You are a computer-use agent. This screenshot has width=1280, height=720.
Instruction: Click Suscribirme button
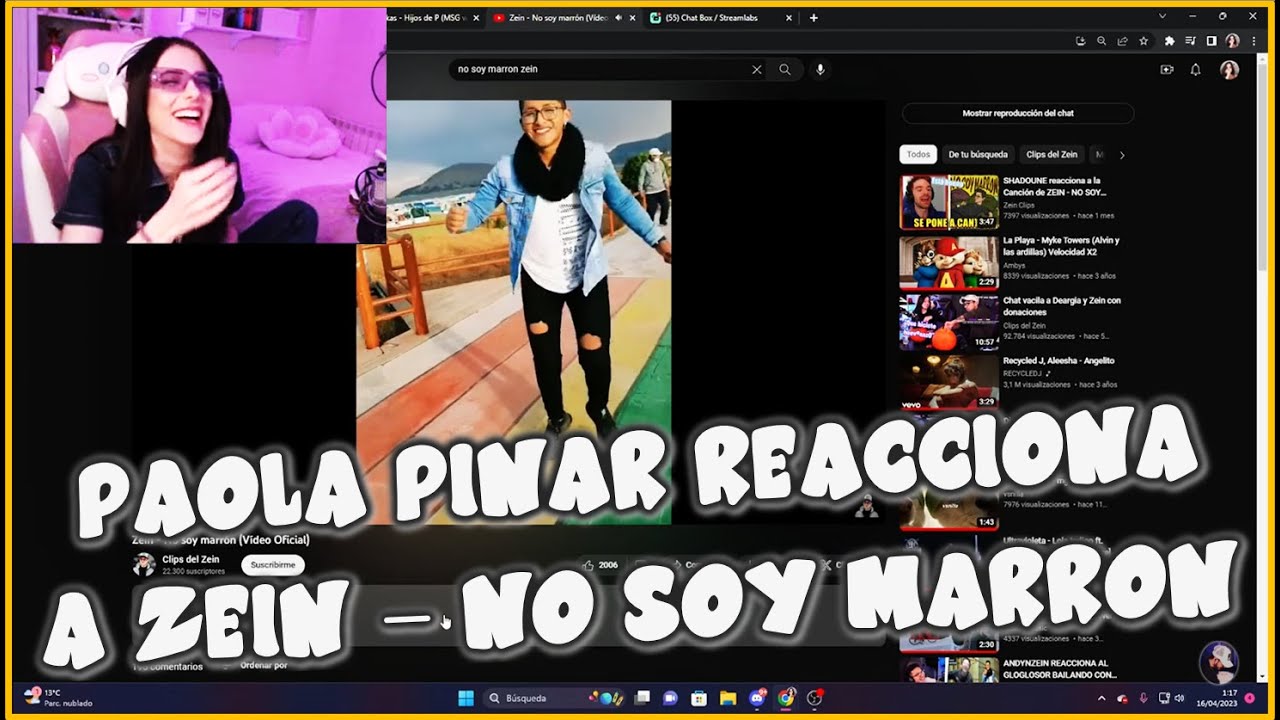click(x=273, y=565)
